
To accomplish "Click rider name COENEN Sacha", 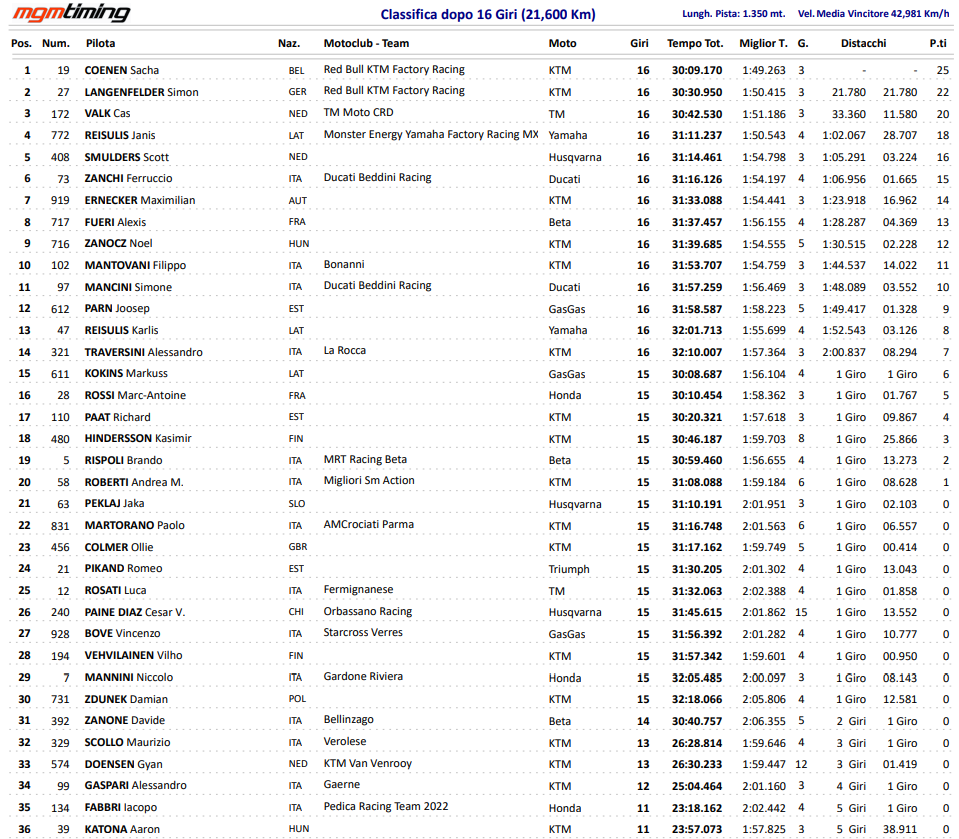I will (121, 70).
